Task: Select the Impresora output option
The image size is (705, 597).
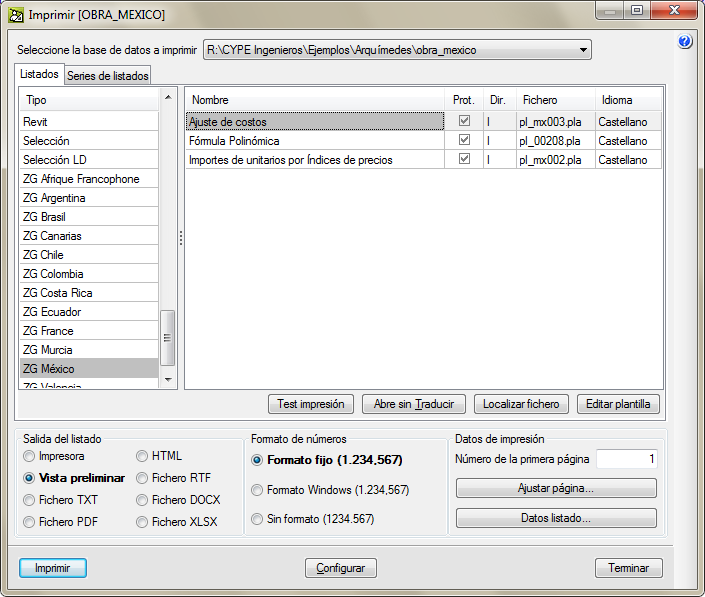Action: pyautogui.click(x=30, y=456)
